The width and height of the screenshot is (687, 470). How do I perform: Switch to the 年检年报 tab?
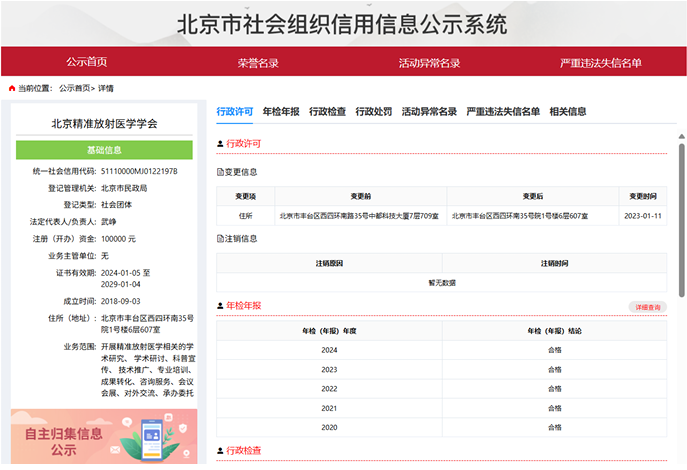tap(281, 111)
